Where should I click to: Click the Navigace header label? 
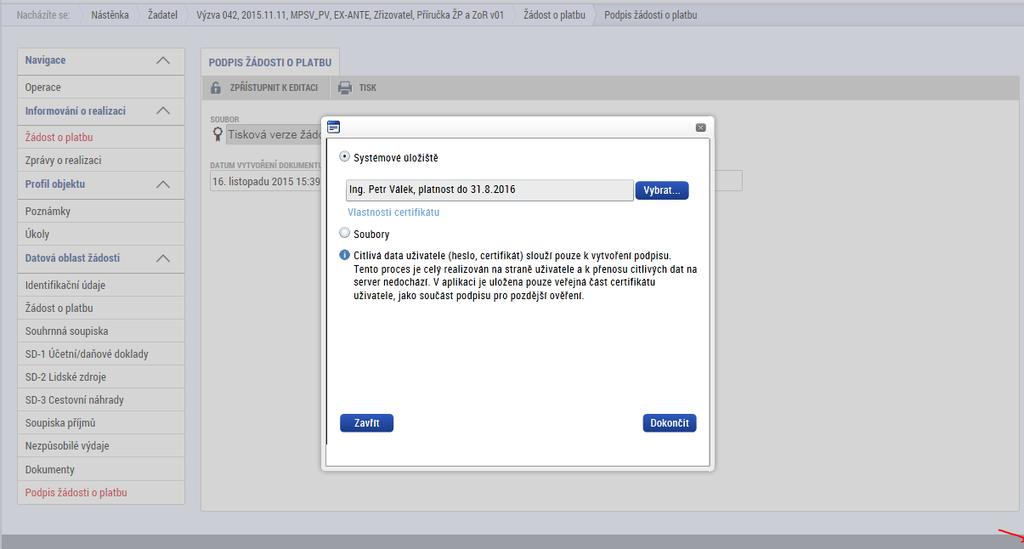(x=45, y=60)
